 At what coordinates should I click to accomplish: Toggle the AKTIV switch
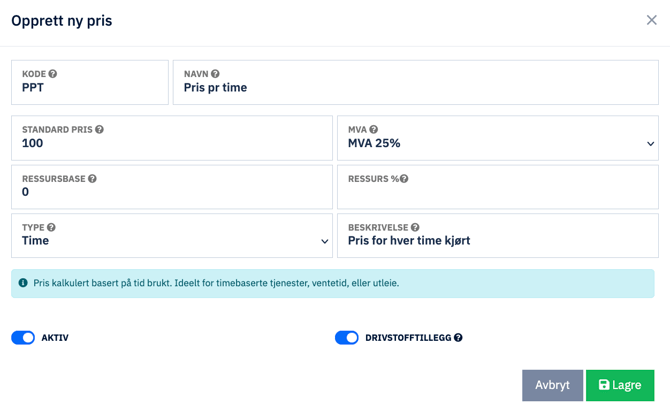23,338
